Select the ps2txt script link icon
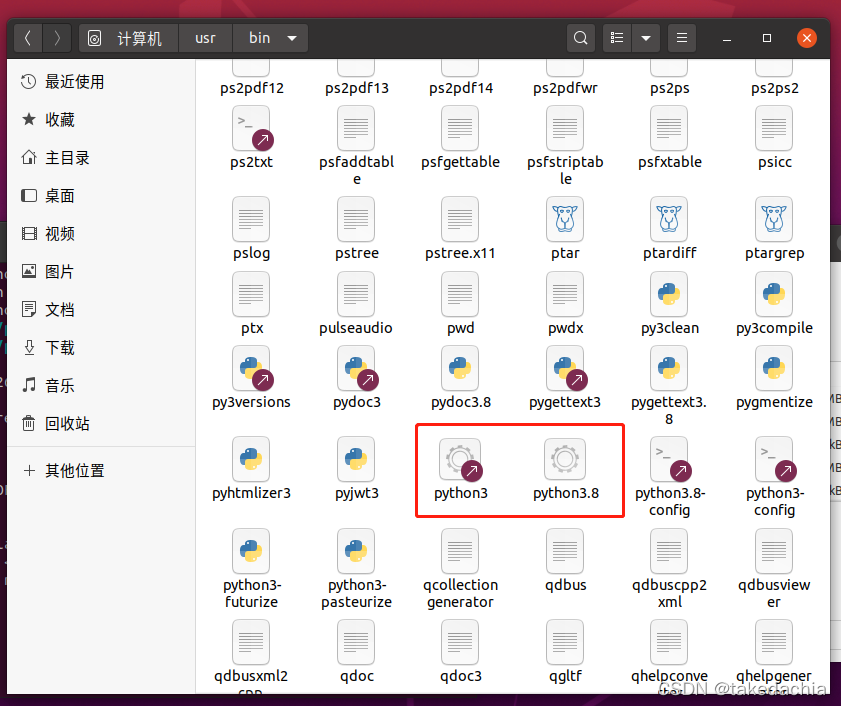 (251, 128)
